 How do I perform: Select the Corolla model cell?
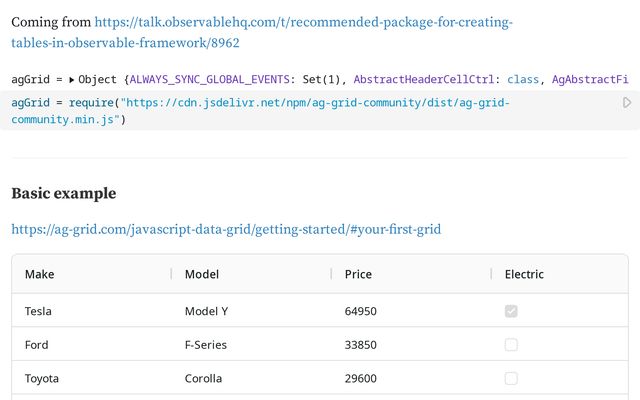click(204, 379)
